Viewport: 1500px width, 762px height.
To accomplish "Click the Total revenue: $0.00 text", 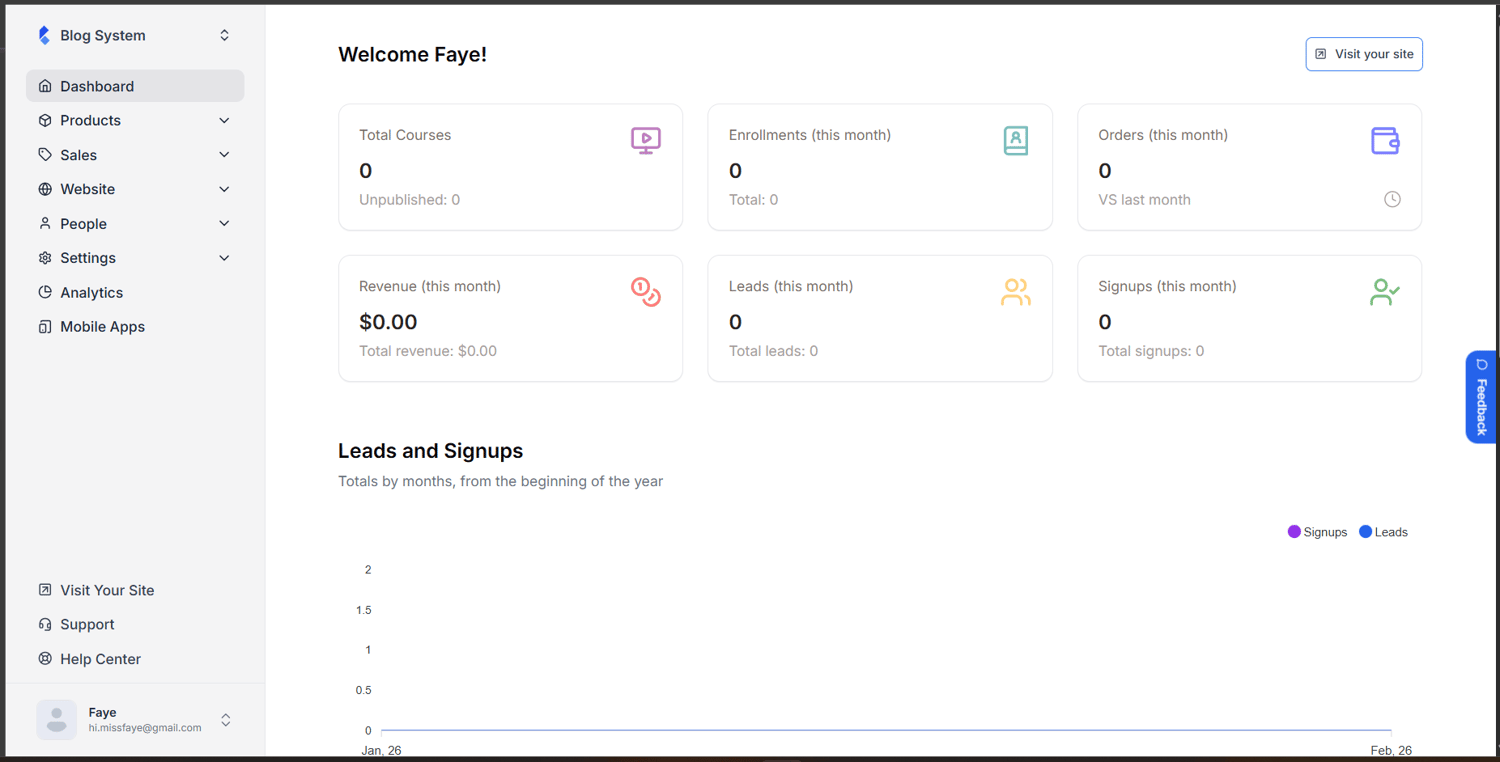I will point(428,351).
